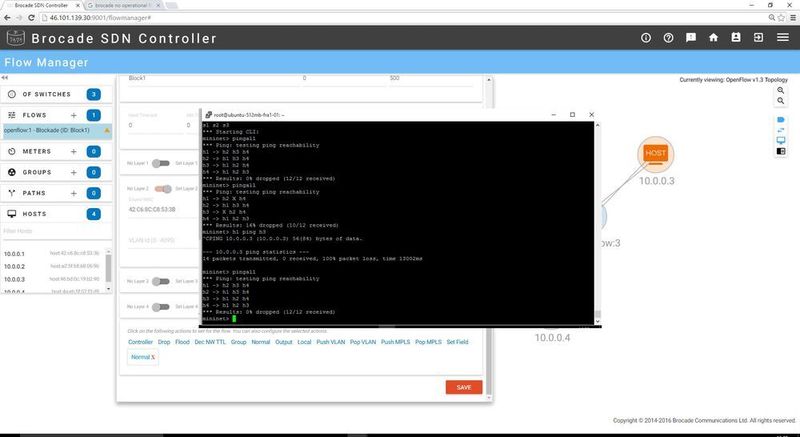Screen dimensions: 800x437
Task: Toggle the Layer 3 match switch
Action: click(161, 281)
